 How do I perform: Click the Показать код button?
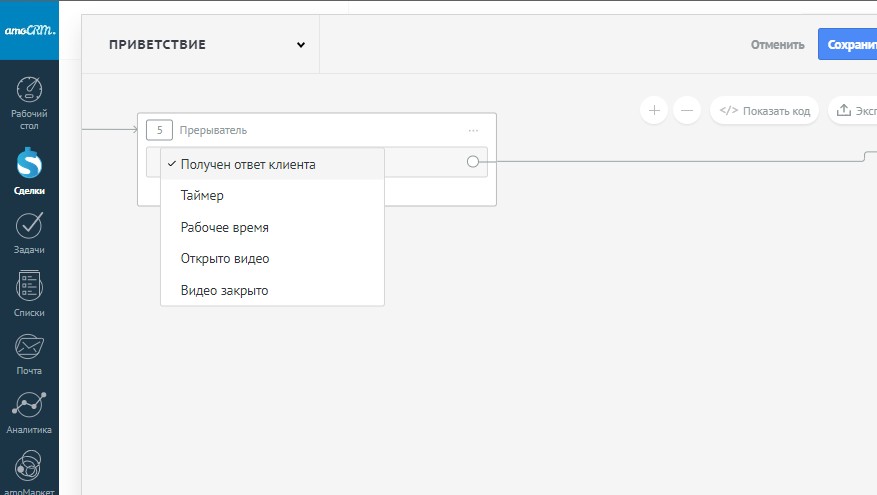[765, 110]
